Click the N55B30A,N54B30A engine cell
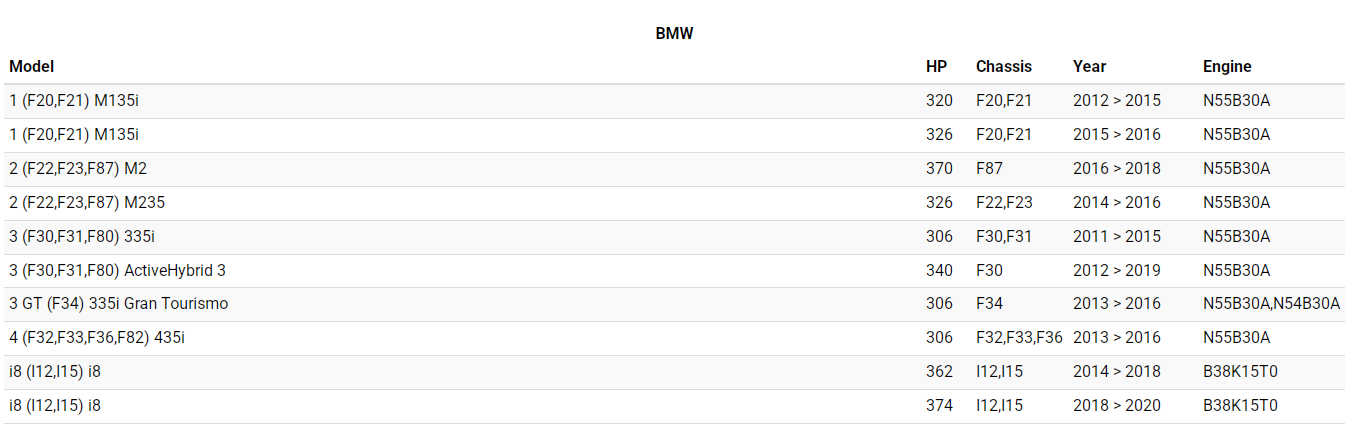1349x424 pixels. point(1271,304)
